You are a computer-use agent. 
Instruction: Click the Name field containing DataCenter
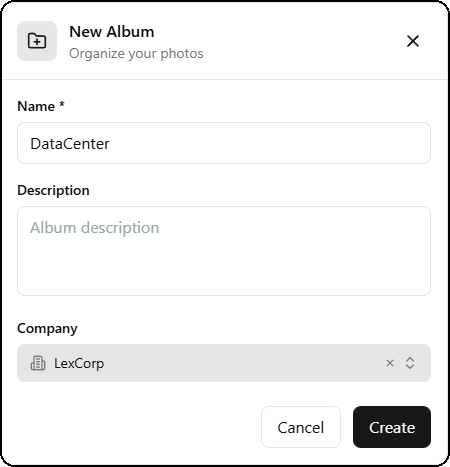(224, 143)
